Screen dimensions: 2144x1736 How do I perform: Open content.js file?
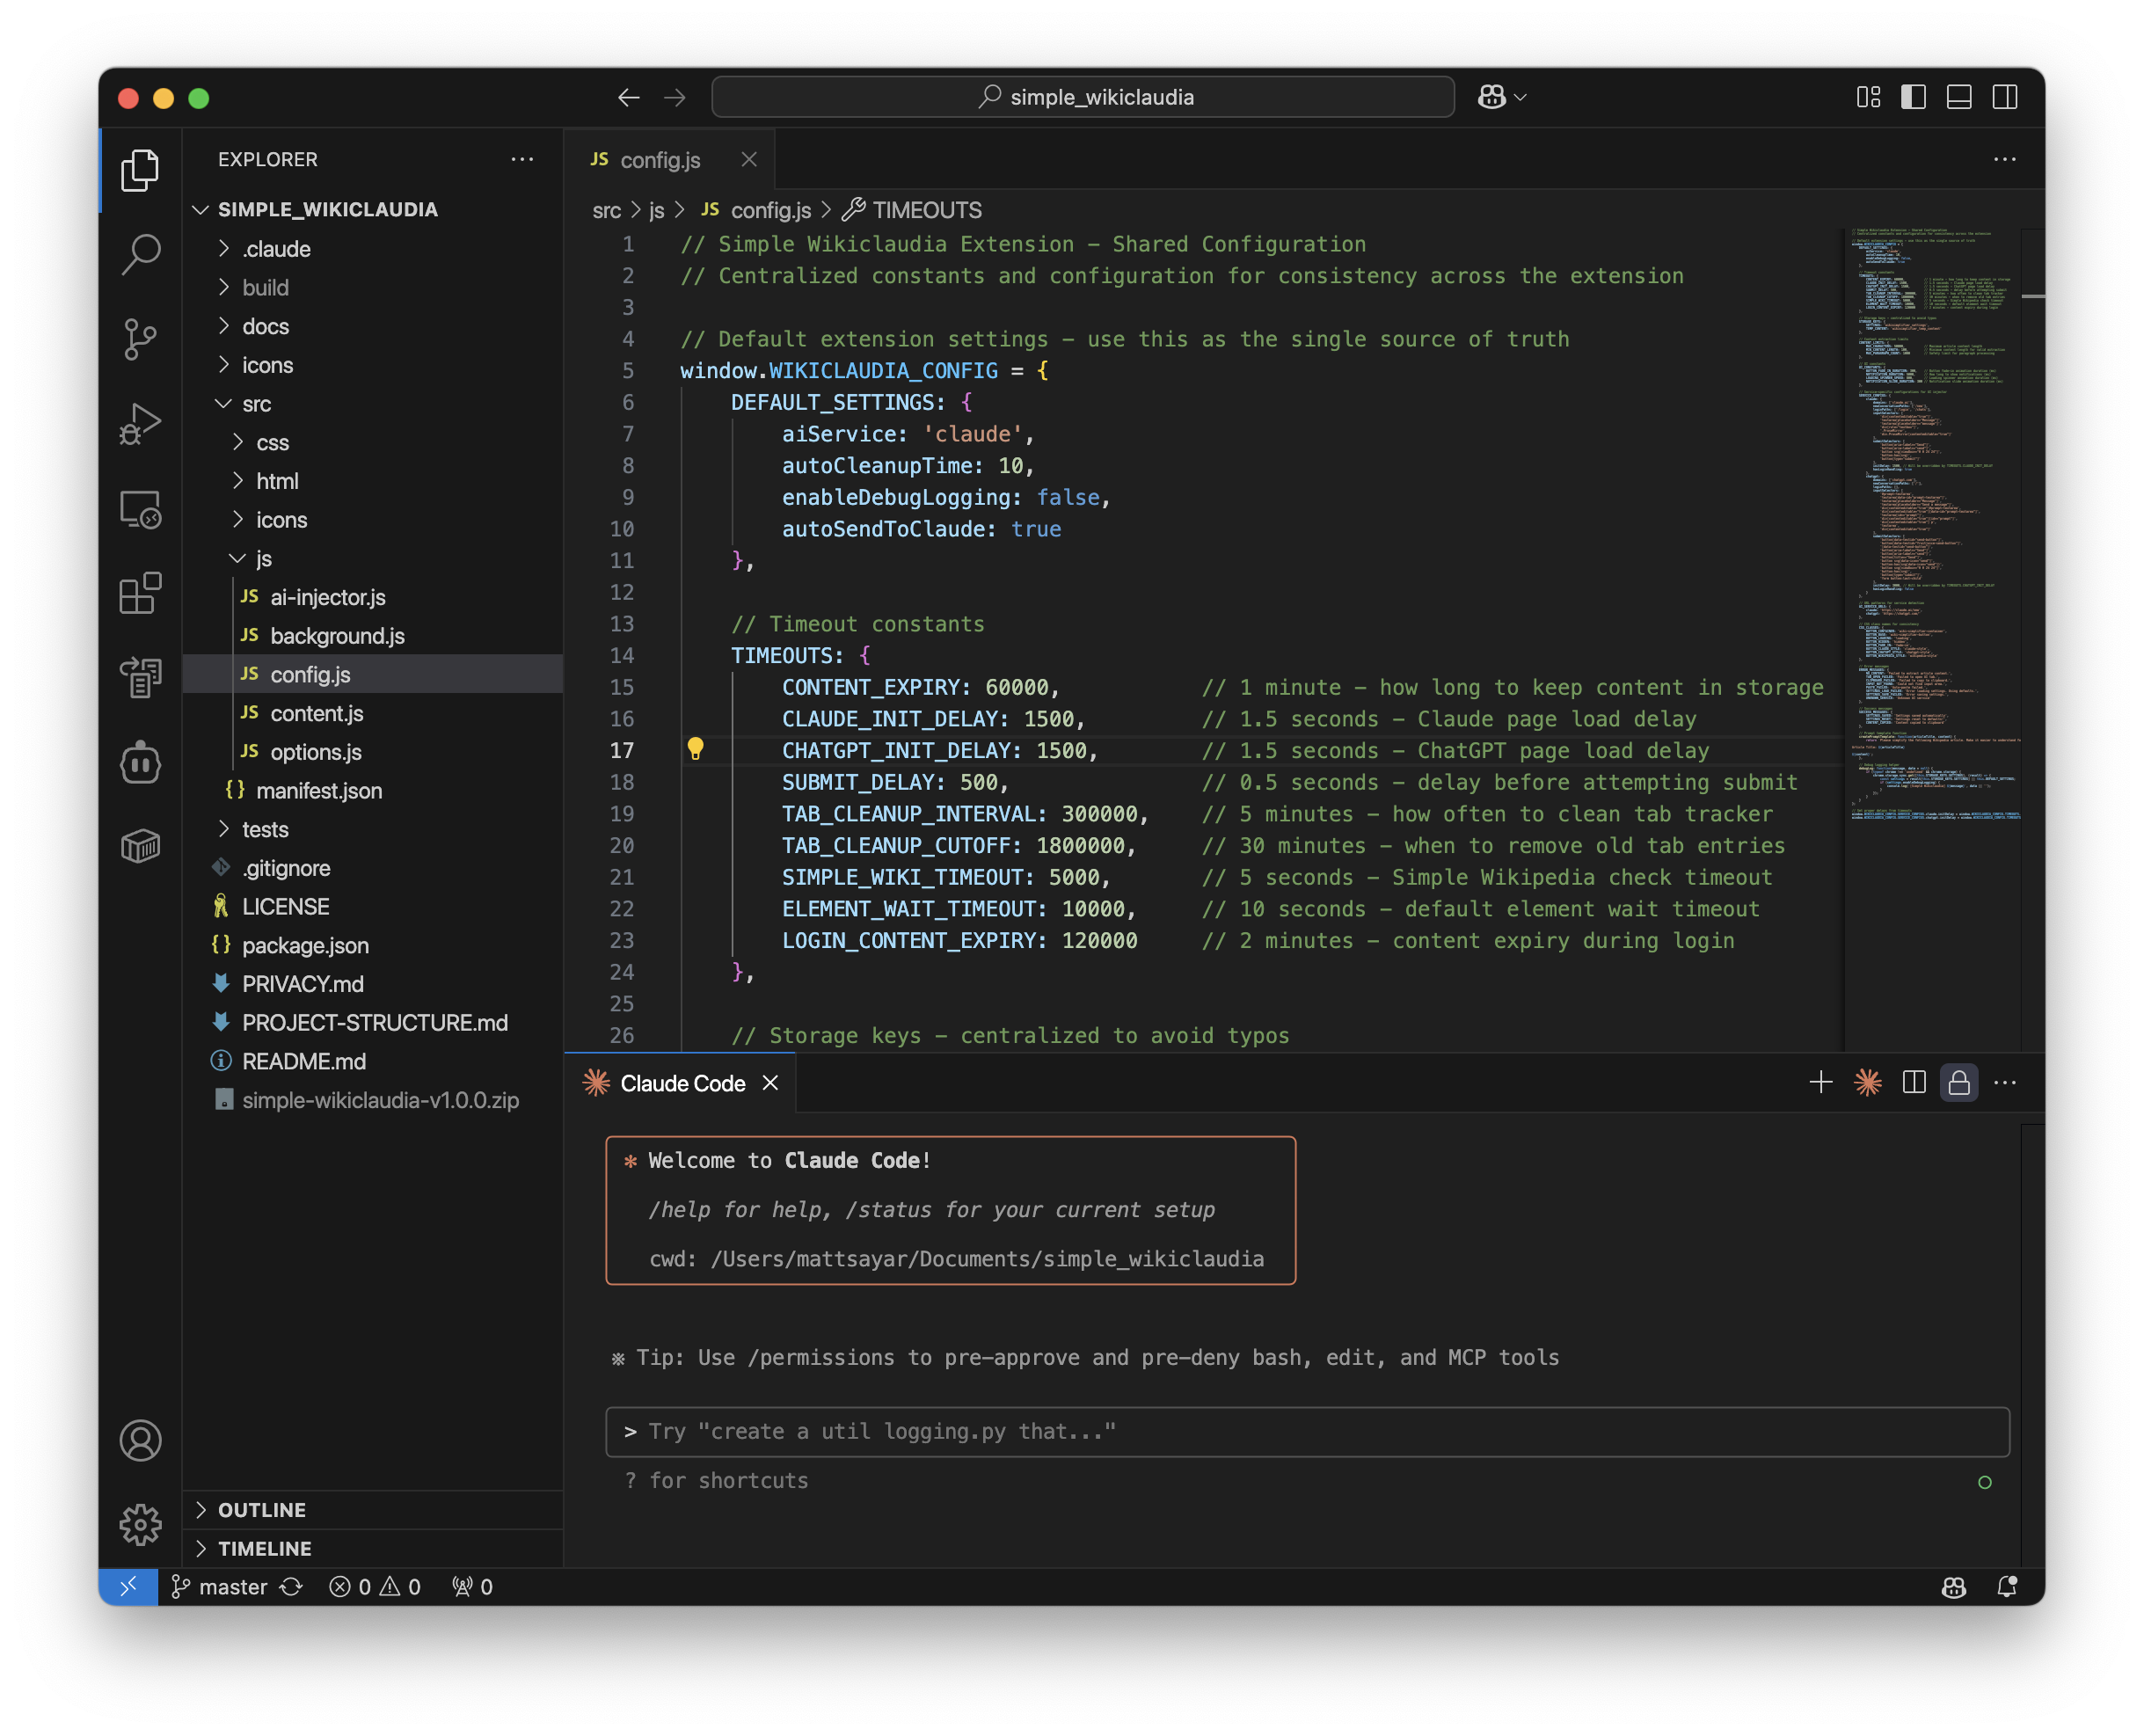(x=373, y=713)
